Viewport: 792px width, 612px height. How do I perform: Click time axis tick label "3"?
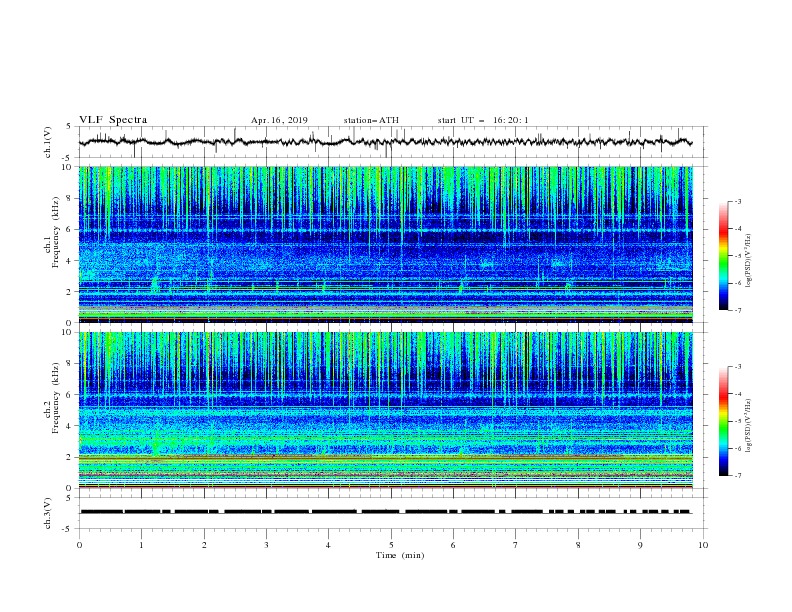[x=266, y=545]
